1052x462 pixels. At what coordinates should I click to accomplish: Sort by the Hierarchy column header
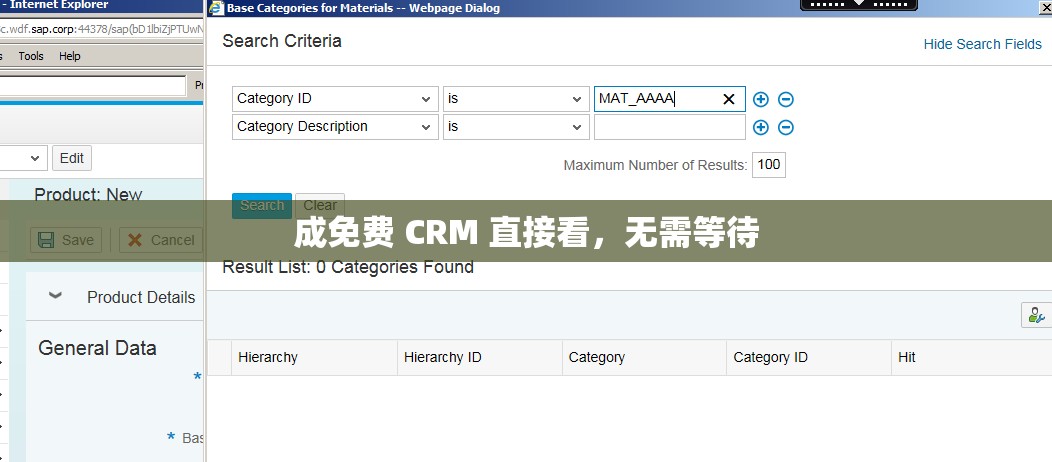pos(315,357)
